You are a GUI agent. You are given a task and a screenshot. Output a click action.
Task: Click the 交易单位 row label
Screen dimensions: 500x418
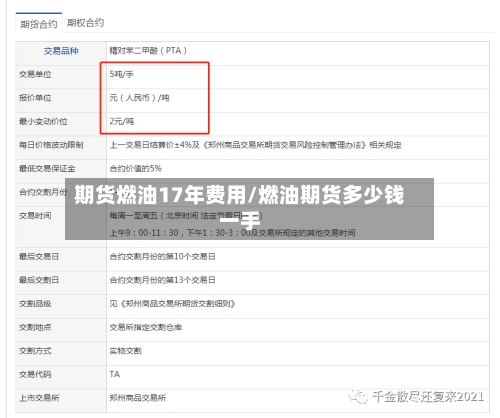coord(35,74)
